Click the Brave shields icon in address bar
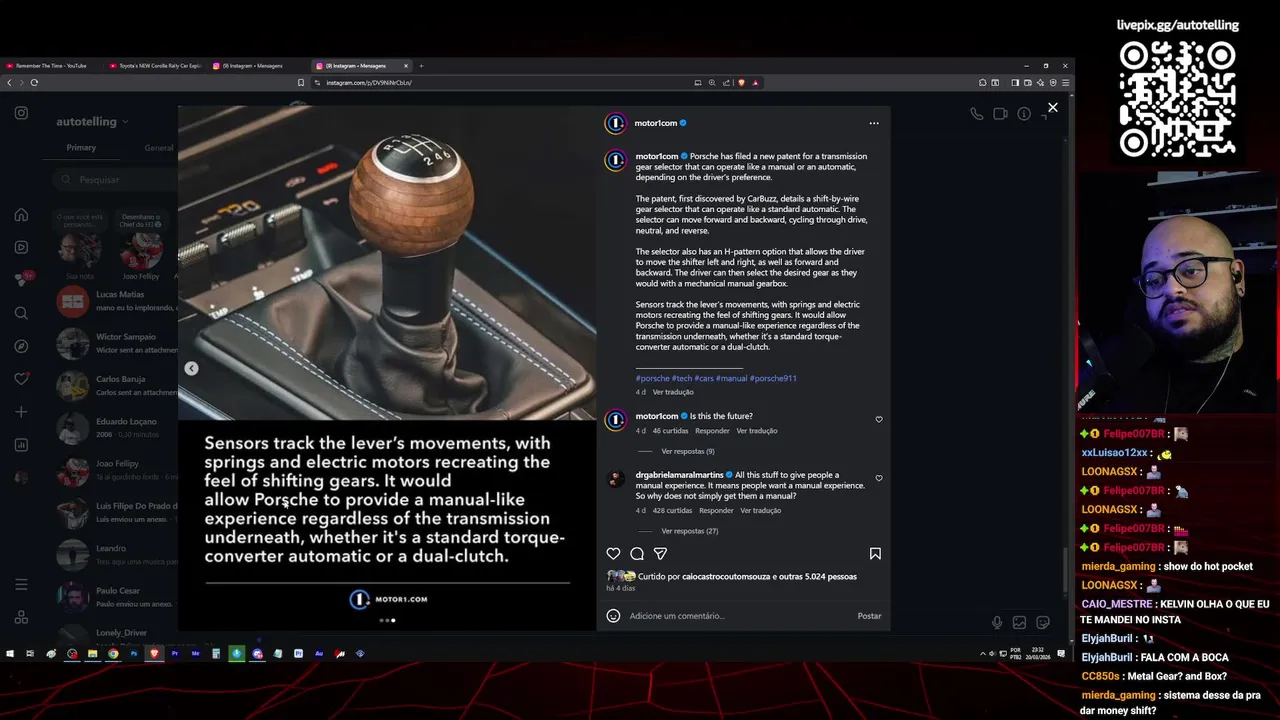 pos(741,82)
